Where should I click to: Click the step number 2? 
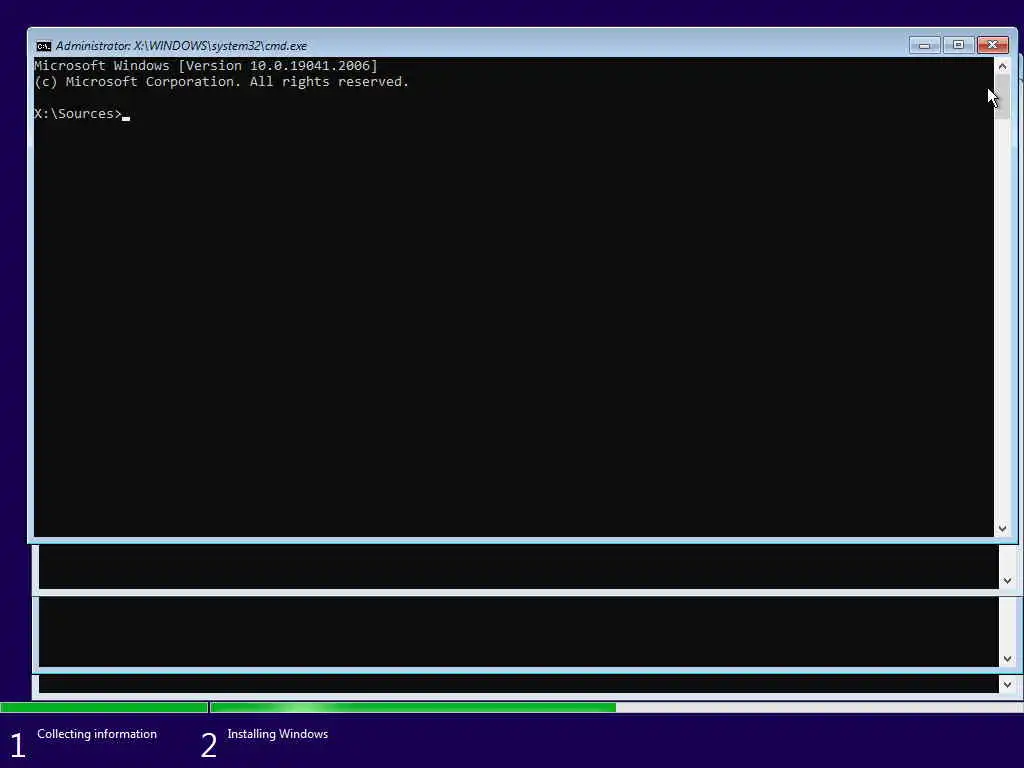click(x=208, y=745)
